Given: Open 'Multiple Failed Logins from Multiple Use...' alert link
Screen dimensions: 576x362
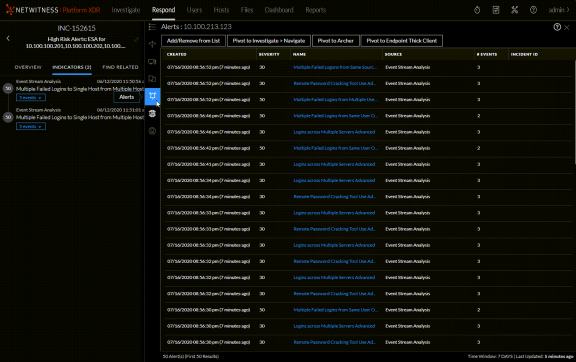Looking at the screenshot, I should [x=335, y=100].
